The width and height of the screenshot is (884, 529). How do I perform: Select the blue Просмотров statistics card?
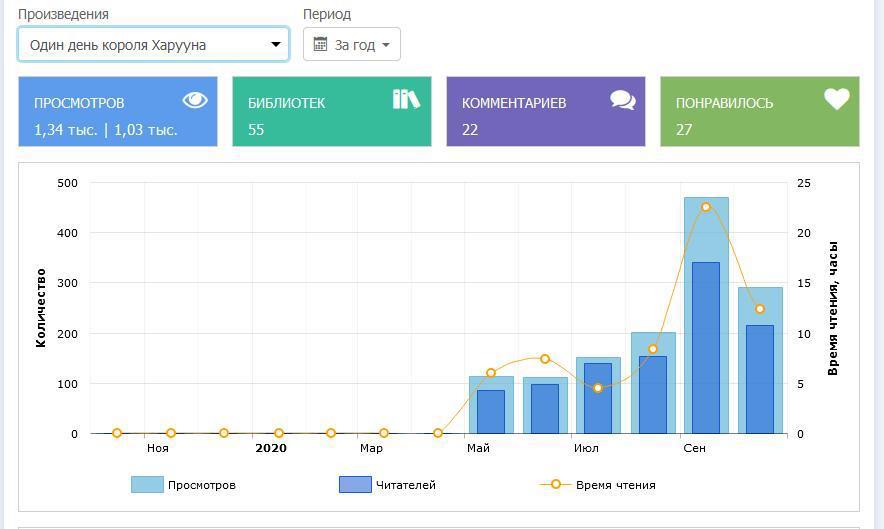[117, 111]
